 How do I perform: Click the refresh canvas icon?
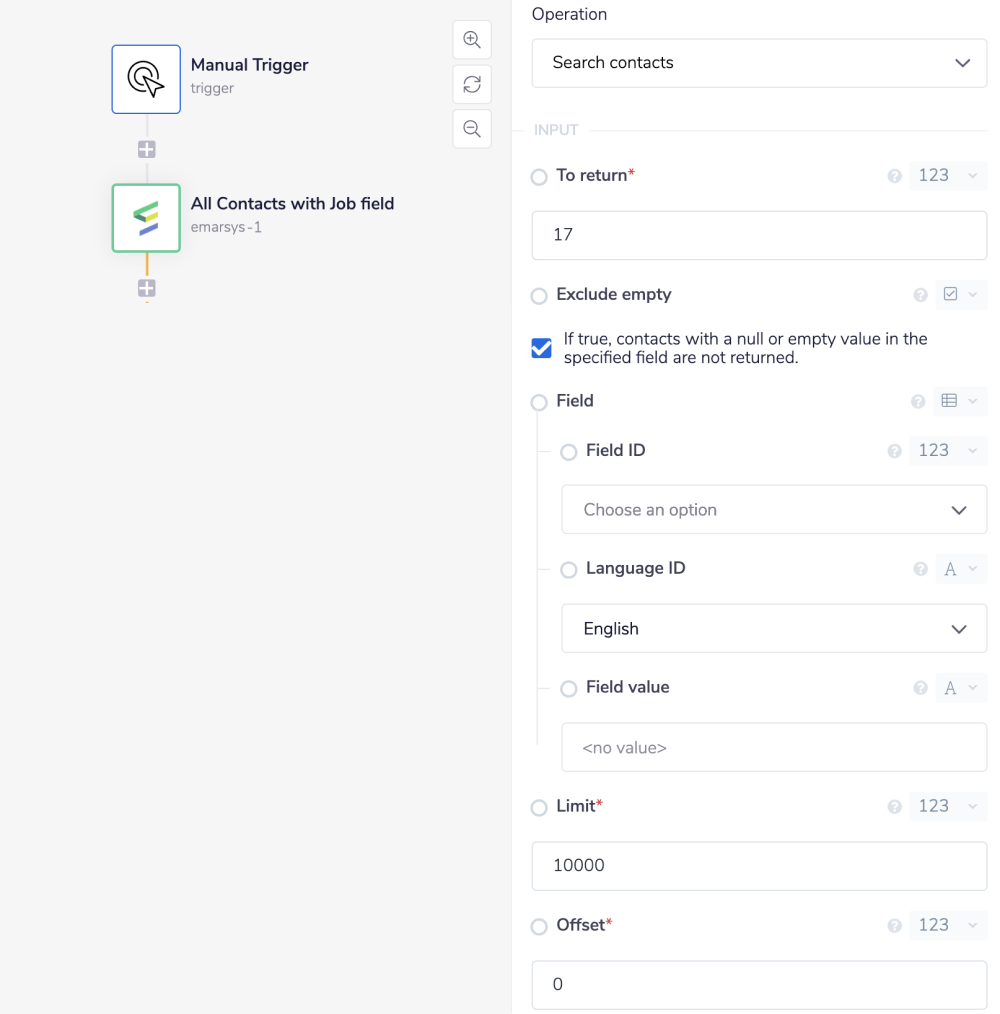(472, 85)
